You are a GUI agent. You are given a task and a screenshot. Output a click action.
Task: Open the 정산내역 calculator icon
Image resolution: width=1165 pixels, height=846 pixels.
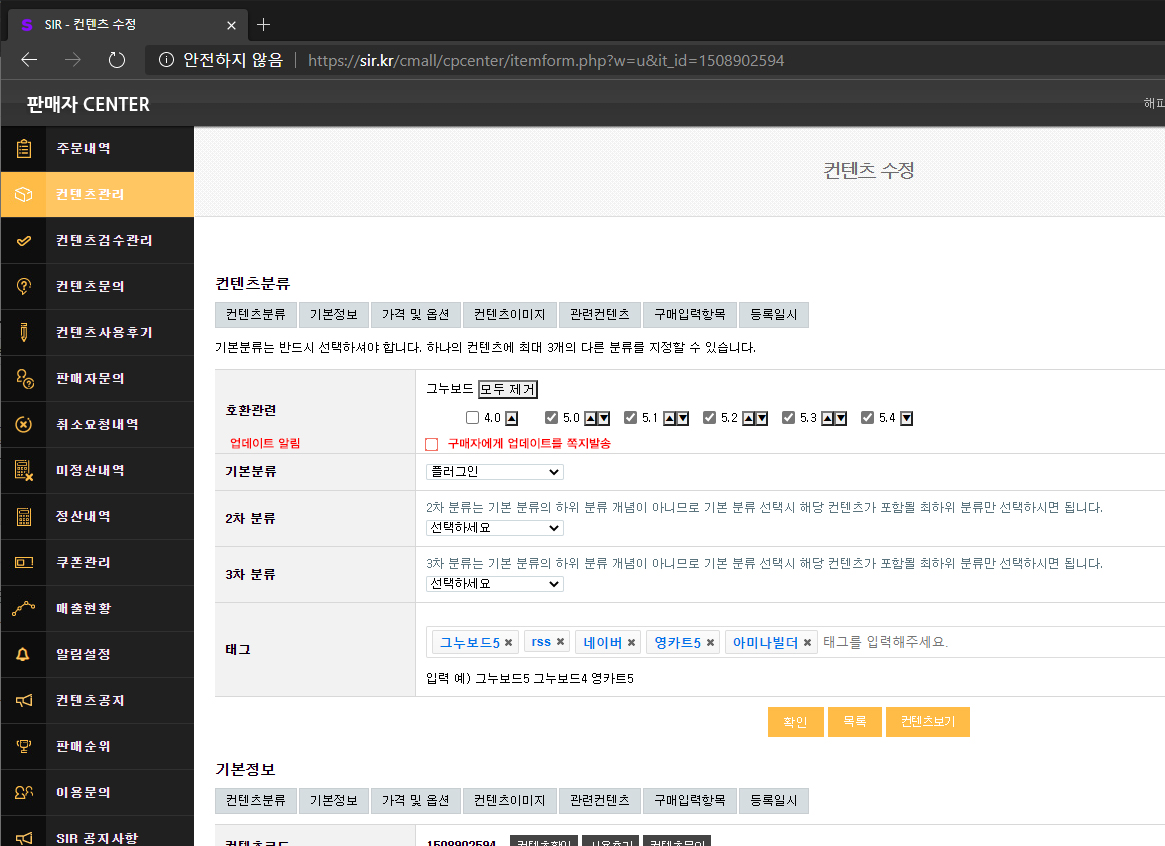click(x=23, y=517)
